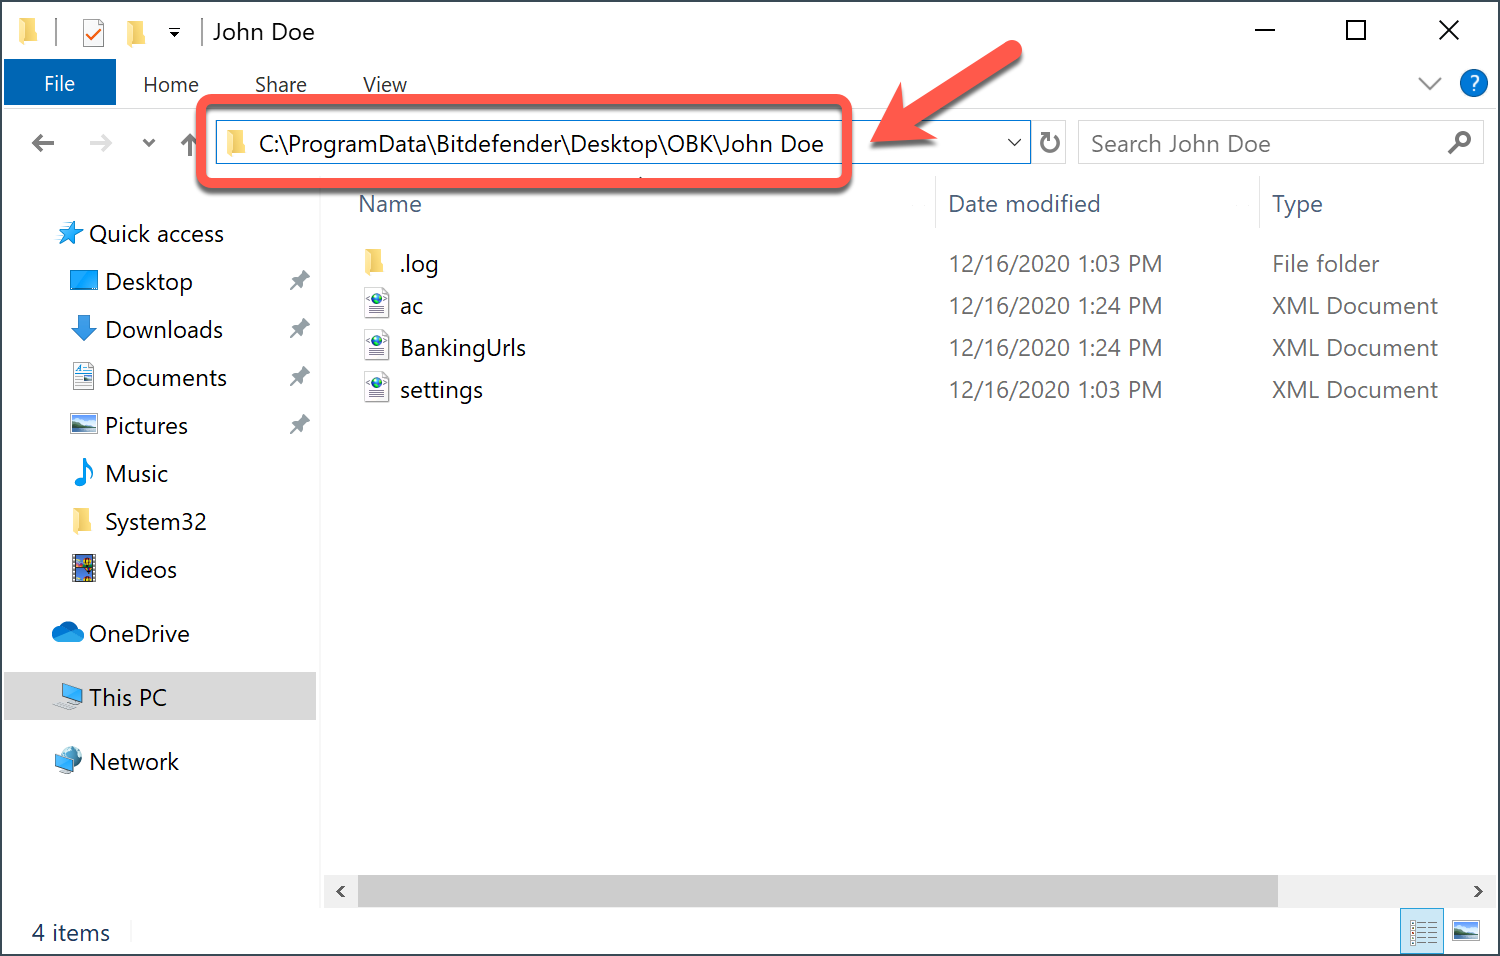The width and height of the screenshot is (1500, 956).
Task: Click the ac file name
Action: 411,306
